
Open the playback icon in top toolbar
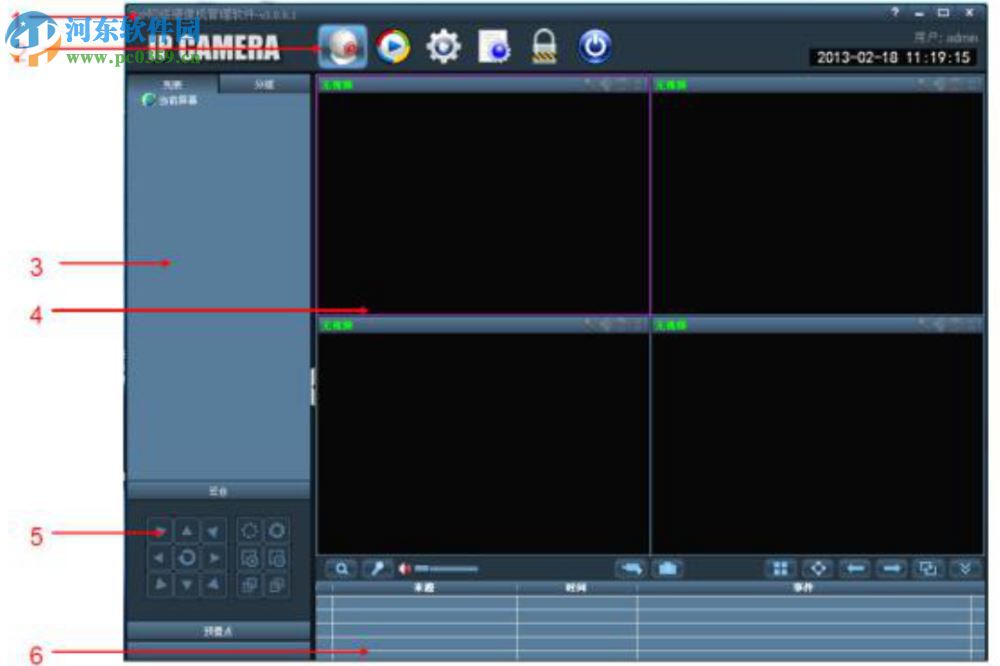pos(393,47)
